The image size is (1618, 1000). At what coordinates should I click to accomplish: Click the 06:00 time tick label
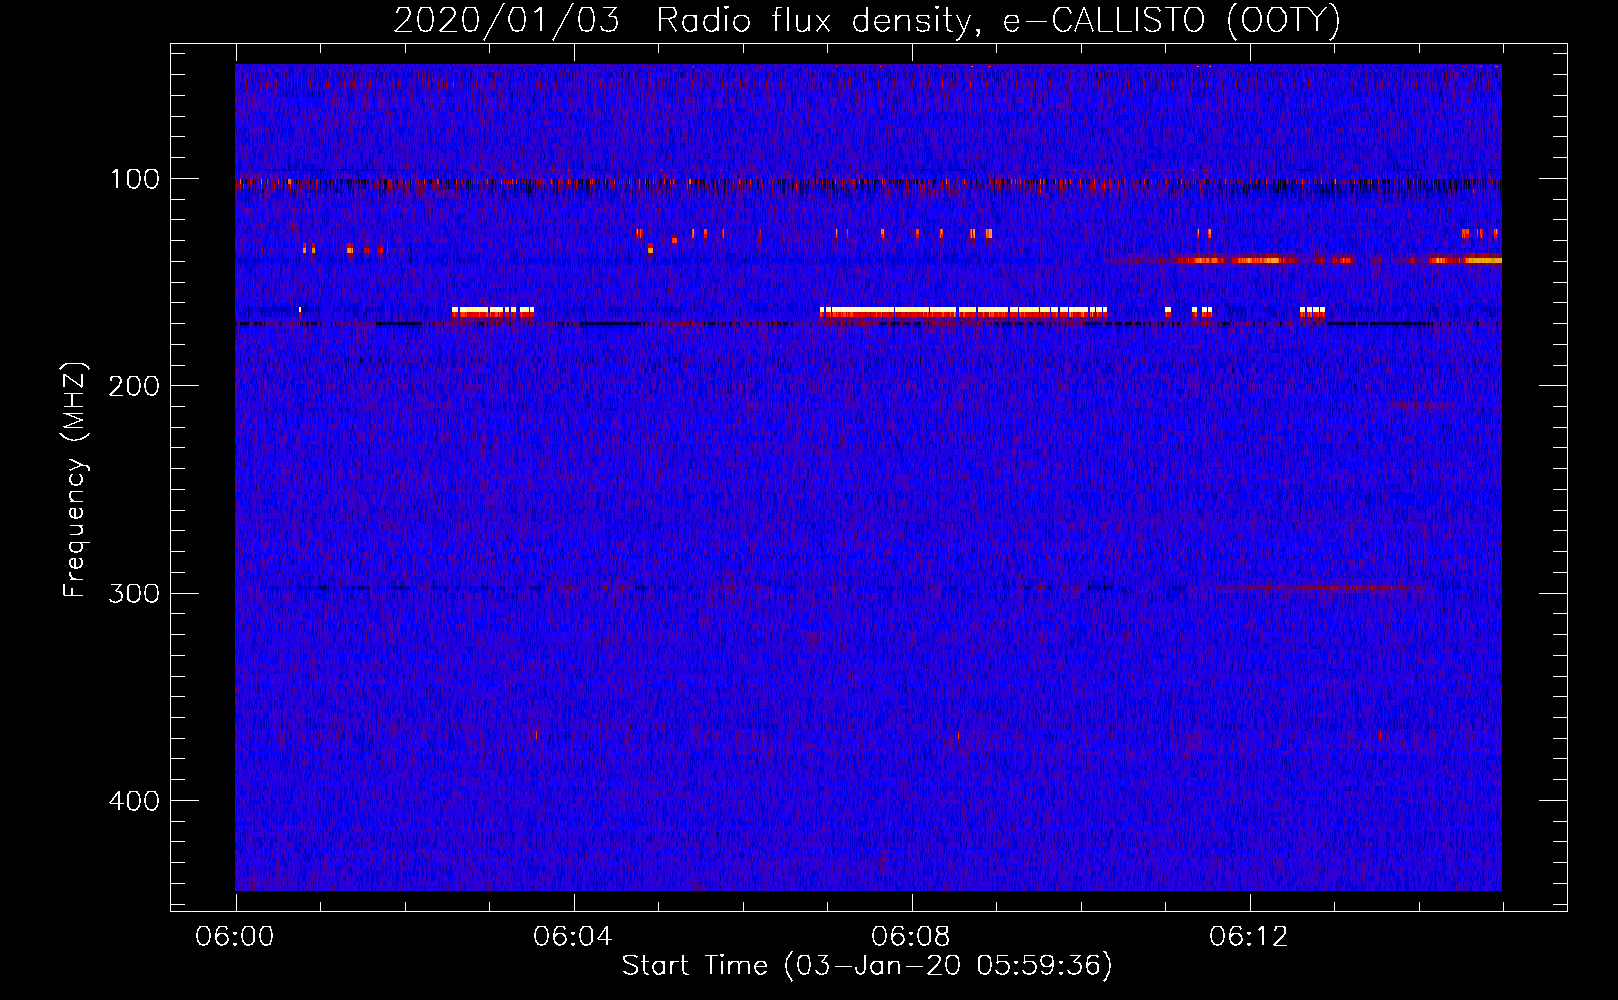pyautogui.click(x=235, y=937)
